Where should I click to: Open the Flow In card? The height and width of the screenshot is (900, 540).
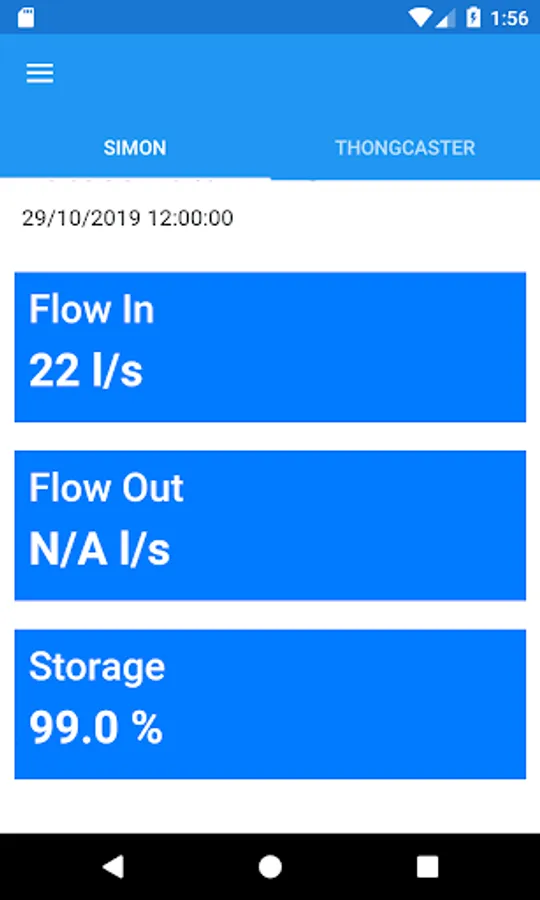[270, 347]
